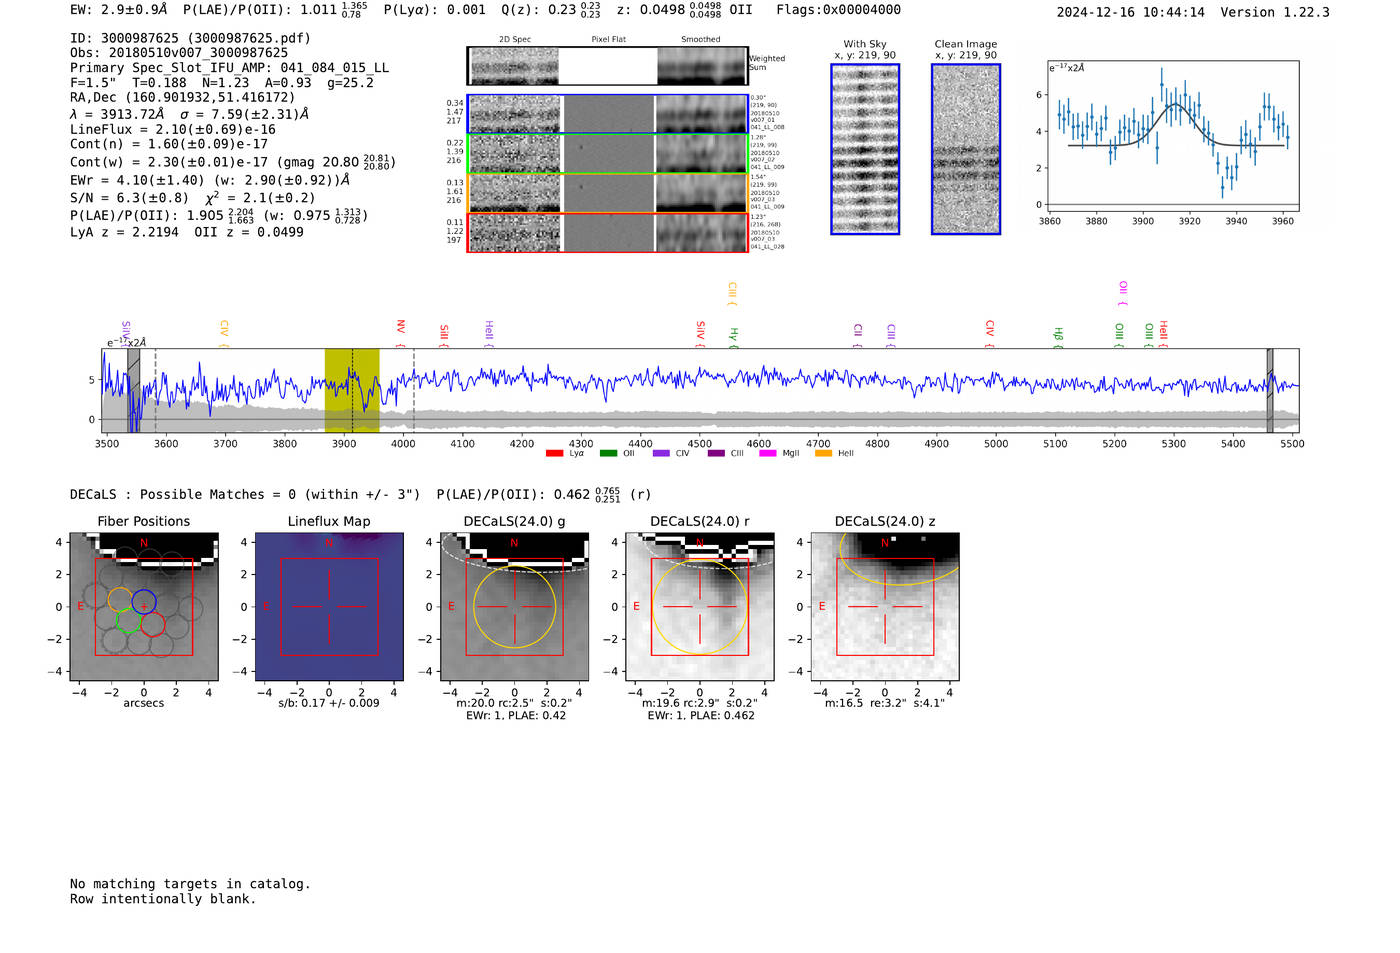Click the orange CIII line marker

click(732, 294)
